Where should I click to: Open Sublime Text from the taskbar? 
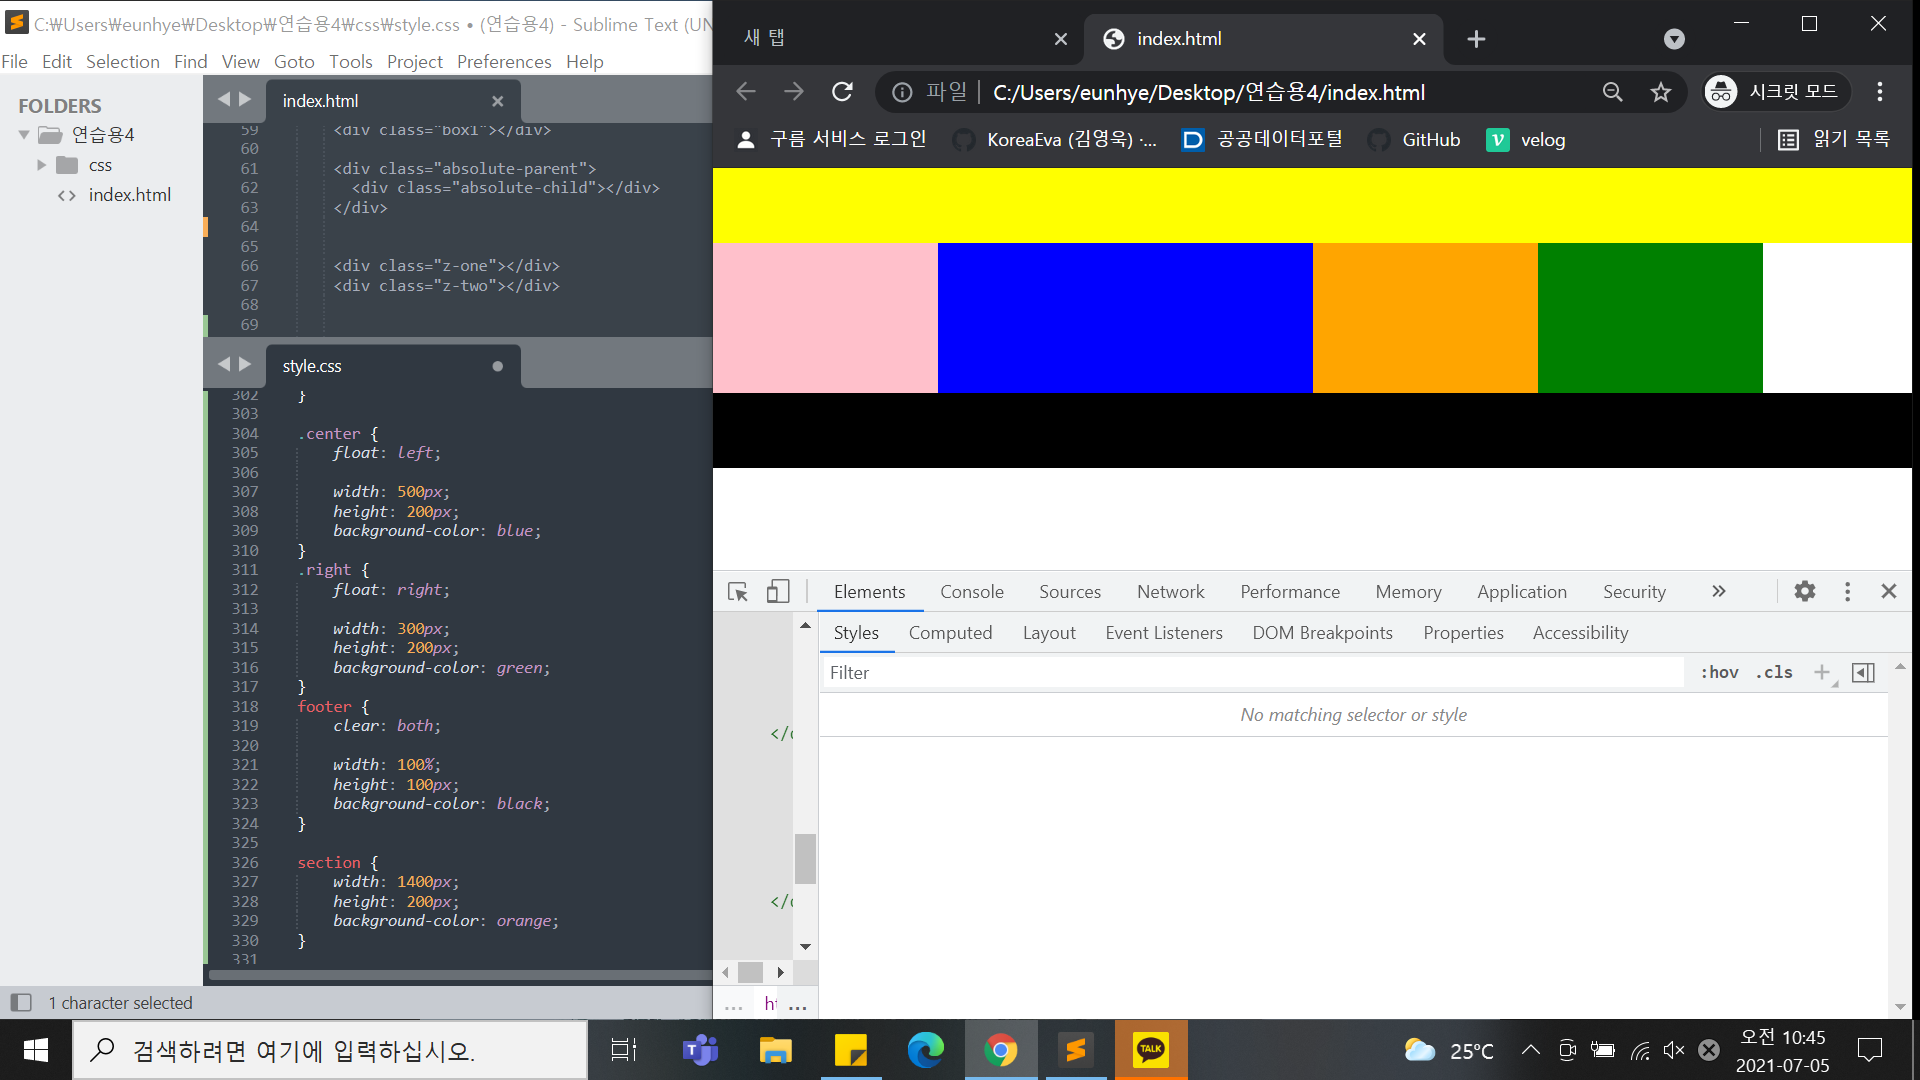[x=1076, y=1050]
